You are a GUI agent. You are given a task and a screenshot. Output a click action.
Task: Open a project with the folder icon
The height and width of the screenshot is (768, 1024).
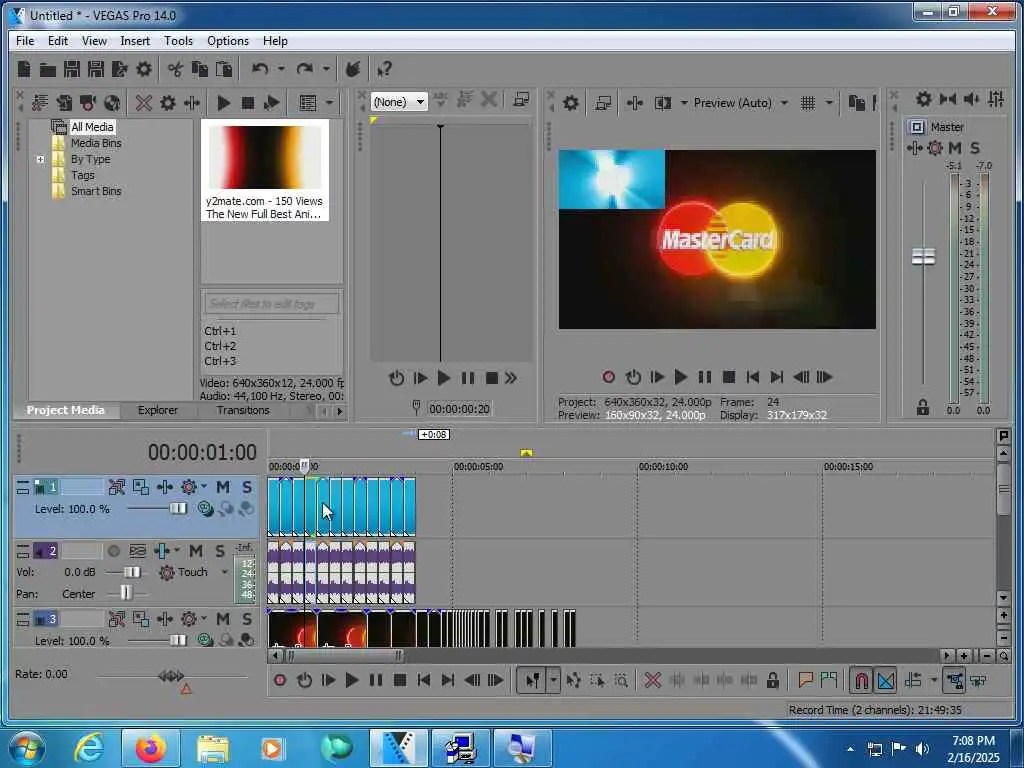point(47,69)
